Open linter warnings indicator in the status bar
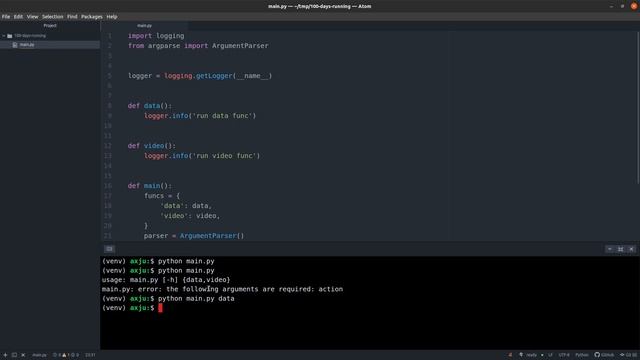The height and width of the screenshot is (360, 640). click(x=66, y=355)
